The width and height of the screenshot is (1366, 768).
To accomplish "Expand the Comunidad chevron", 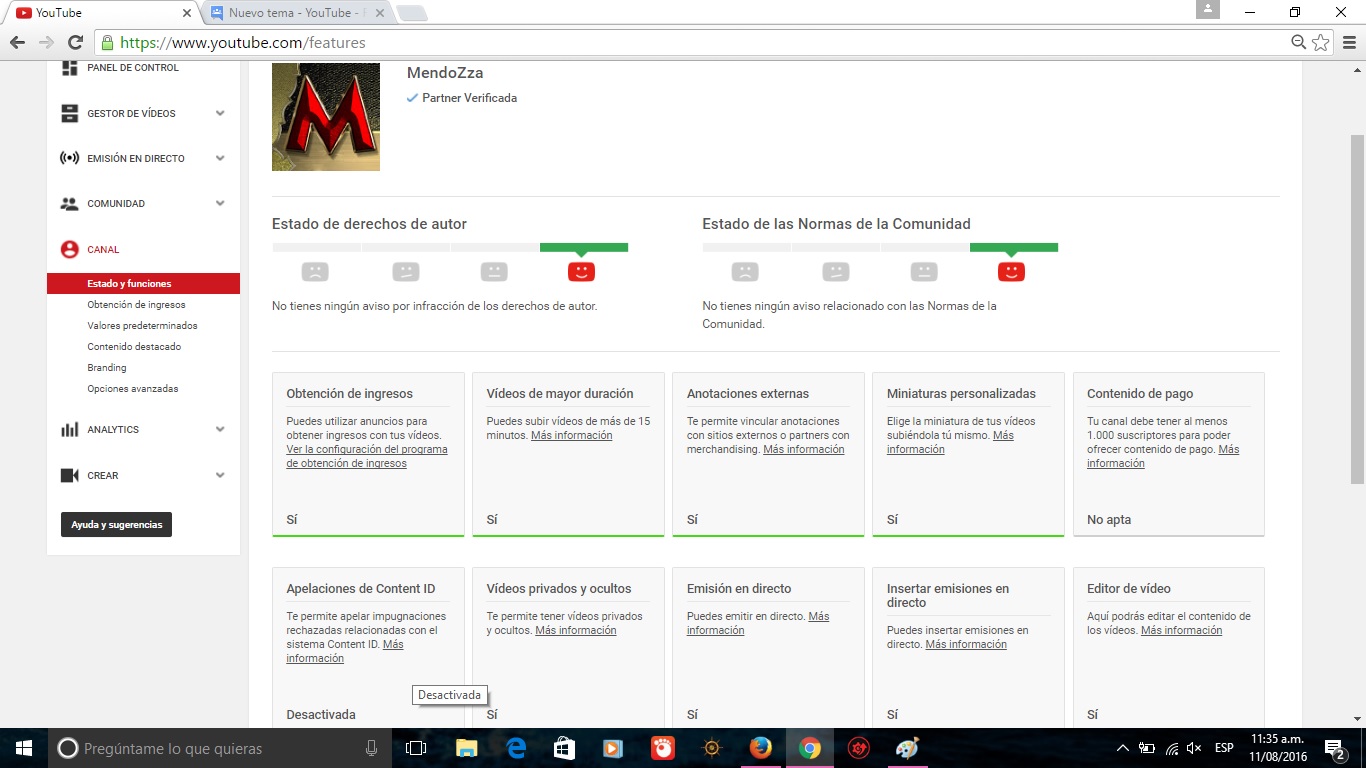I will pos(220,203).
